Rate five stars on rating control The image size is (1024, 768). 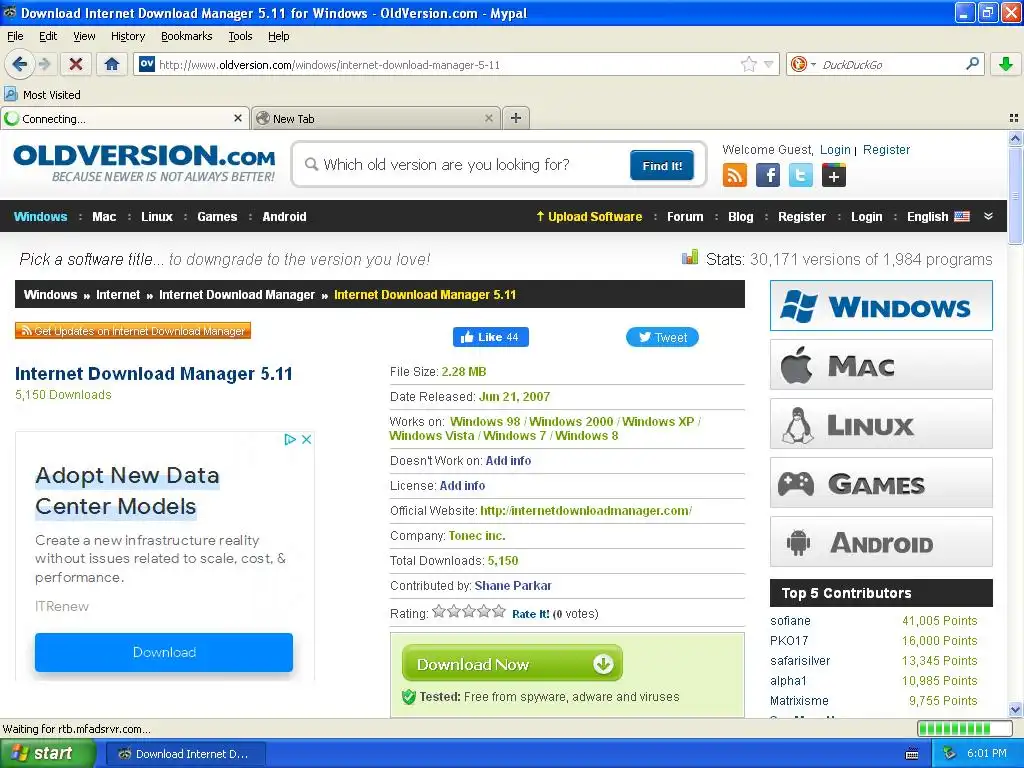click(498, 612)
